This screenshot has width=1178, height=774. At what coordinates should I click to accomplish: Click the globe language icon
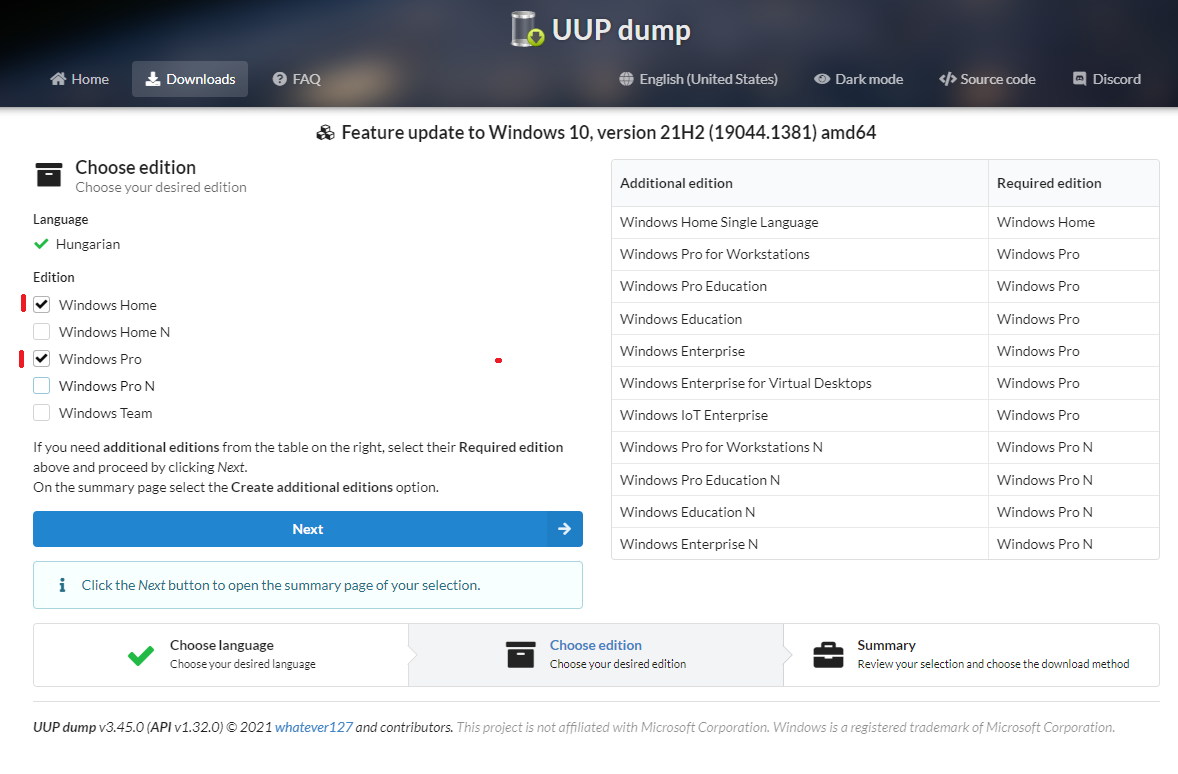pyautogui.click(x=627, y=79)
